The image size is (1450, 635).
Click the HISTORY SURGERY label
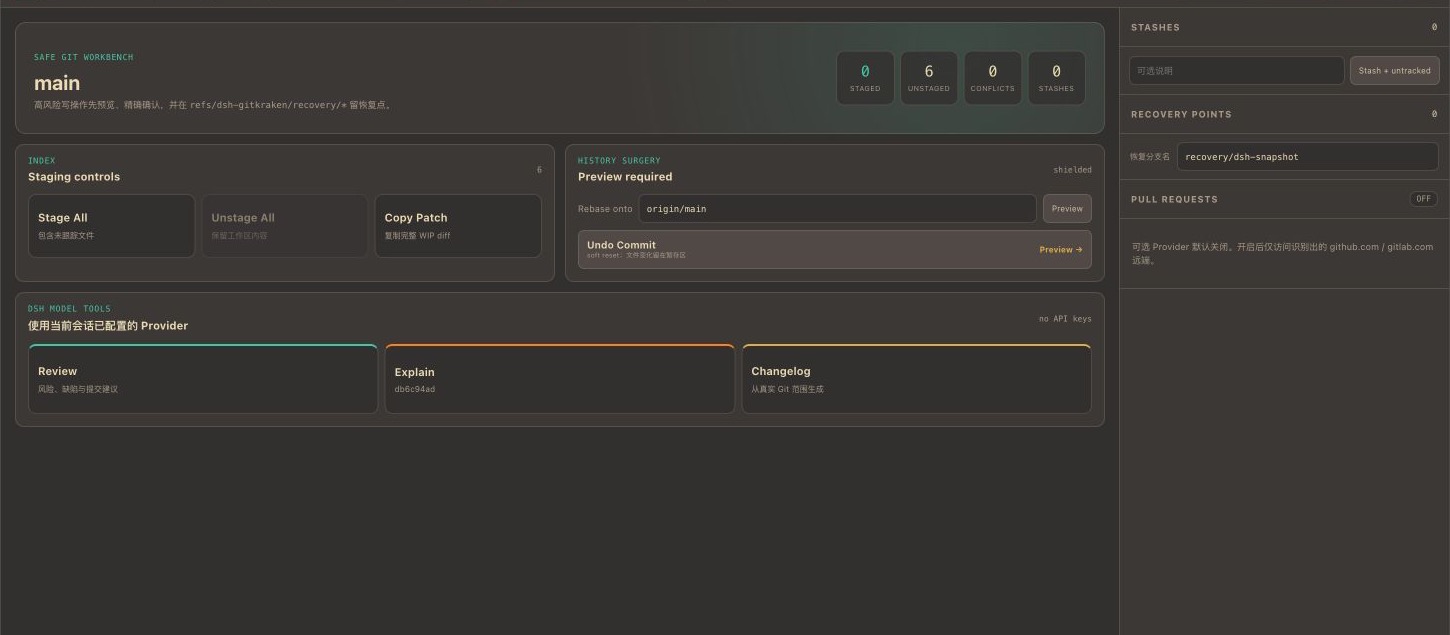point(619,161)
